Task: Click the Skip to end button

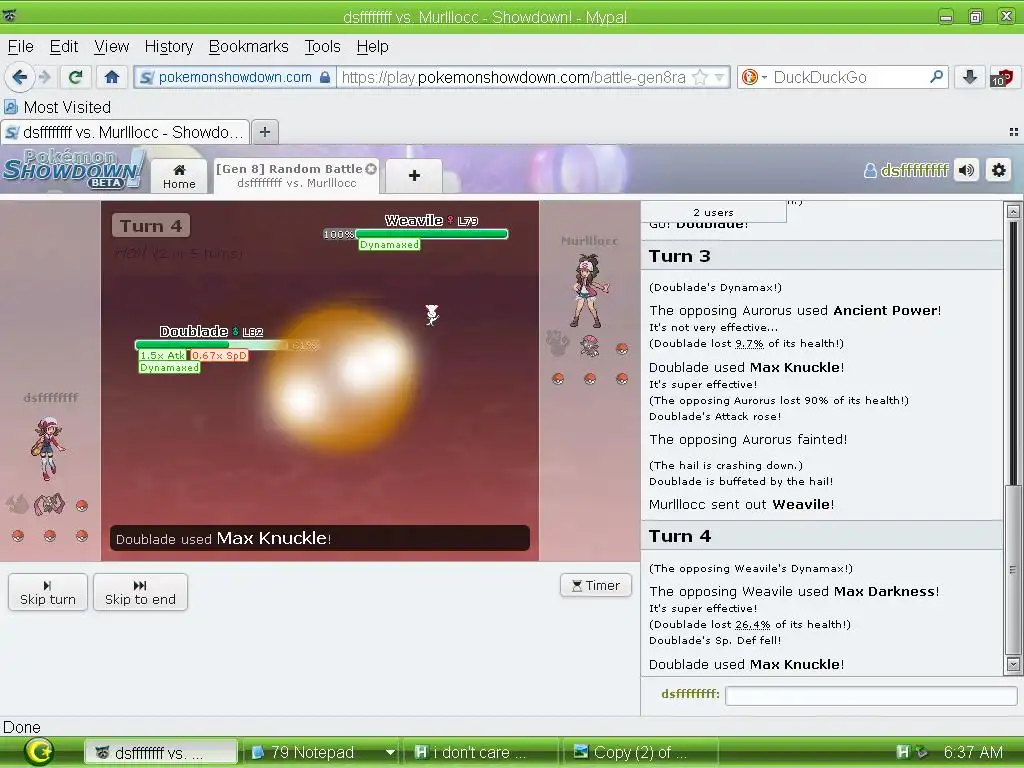Action: (x=140, y=592)
